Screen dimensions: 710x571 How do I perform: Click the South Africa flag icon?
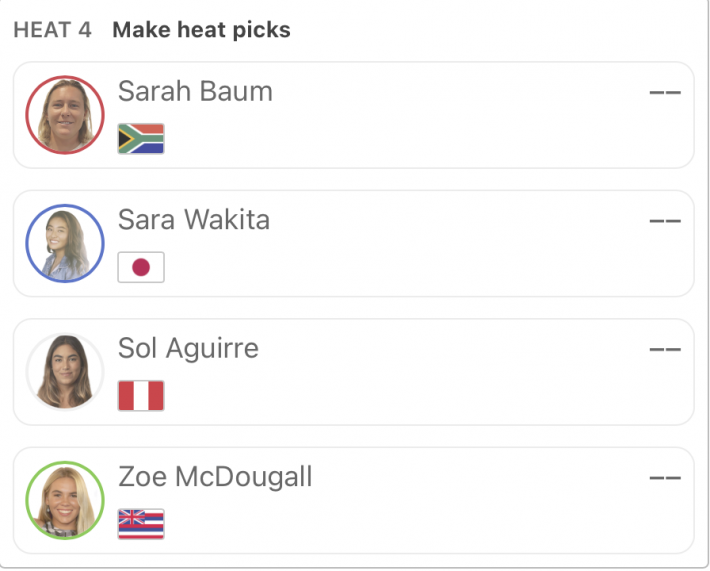(x=141, y=139)
